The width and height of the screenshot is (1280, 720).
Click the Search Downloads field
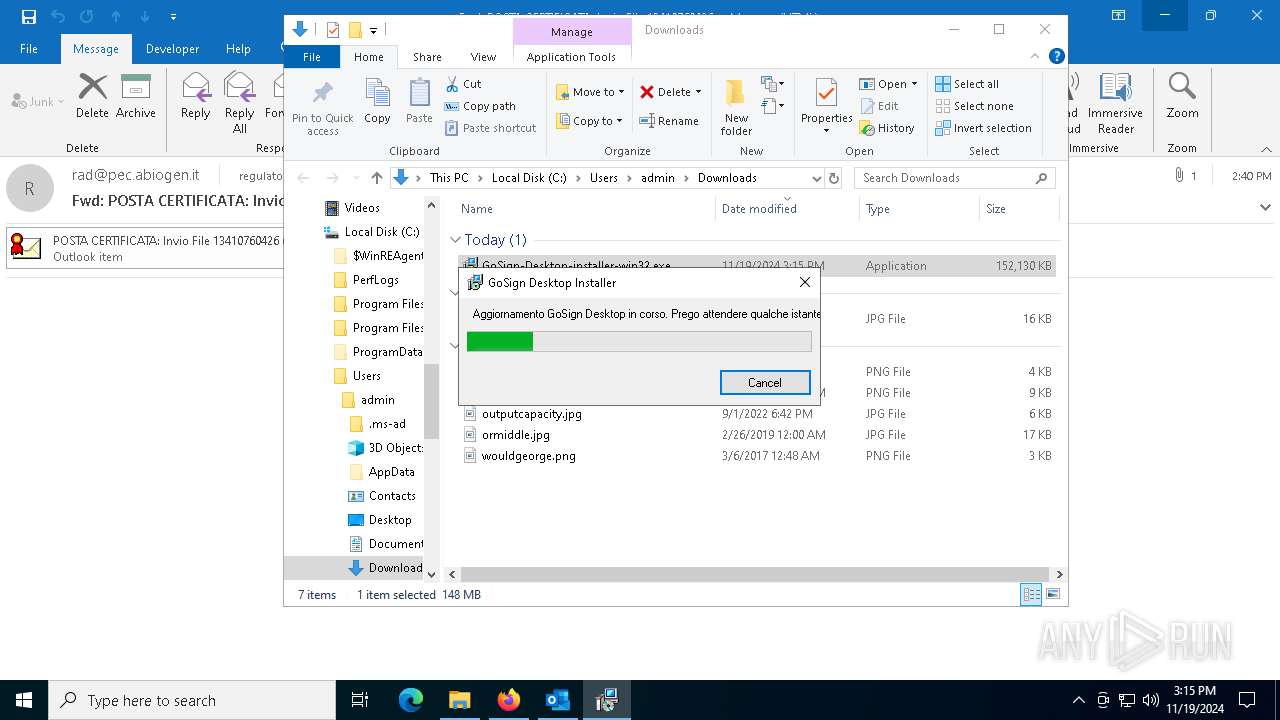point(955,178)
